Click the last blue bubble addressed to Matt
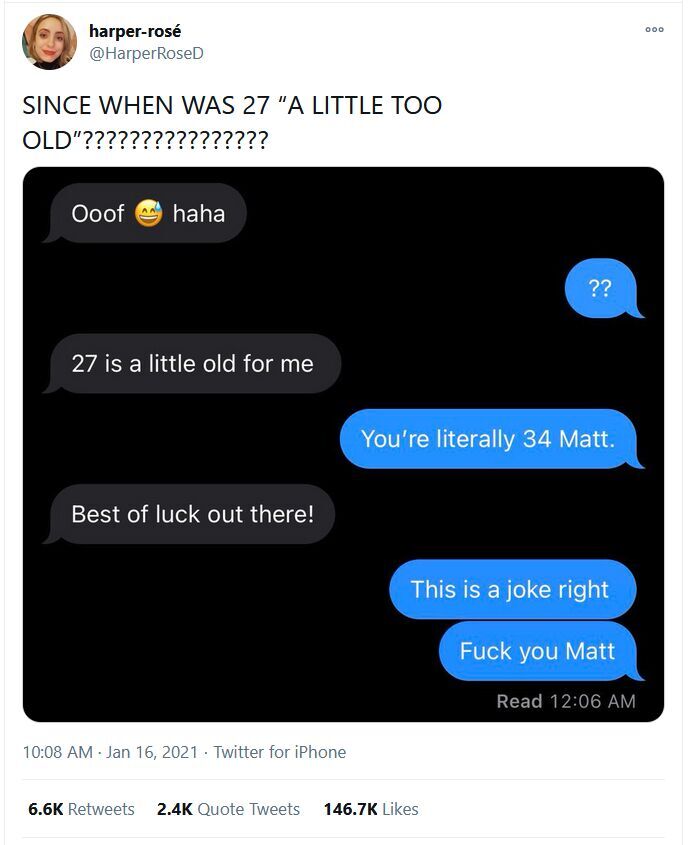 click(541, 651)
